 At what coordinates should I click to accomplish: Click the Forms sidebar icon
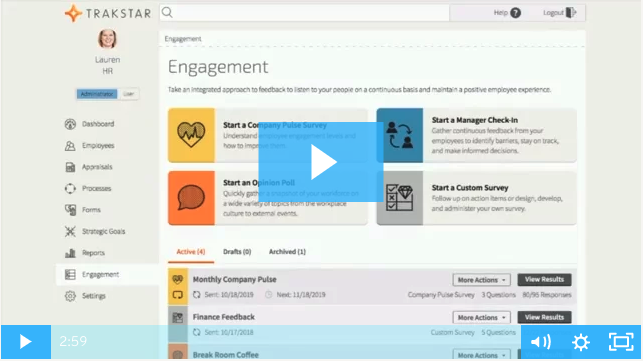[x=70, y=210]
